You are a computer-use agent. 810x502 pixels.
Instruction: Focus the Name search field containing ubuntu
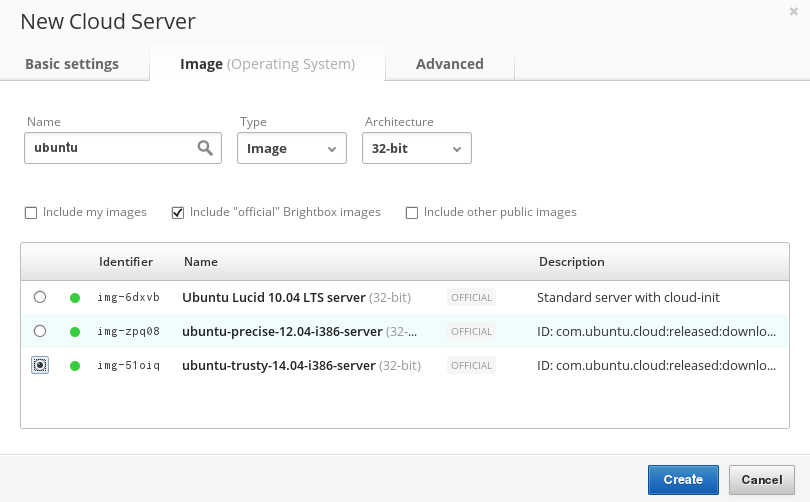123,148
